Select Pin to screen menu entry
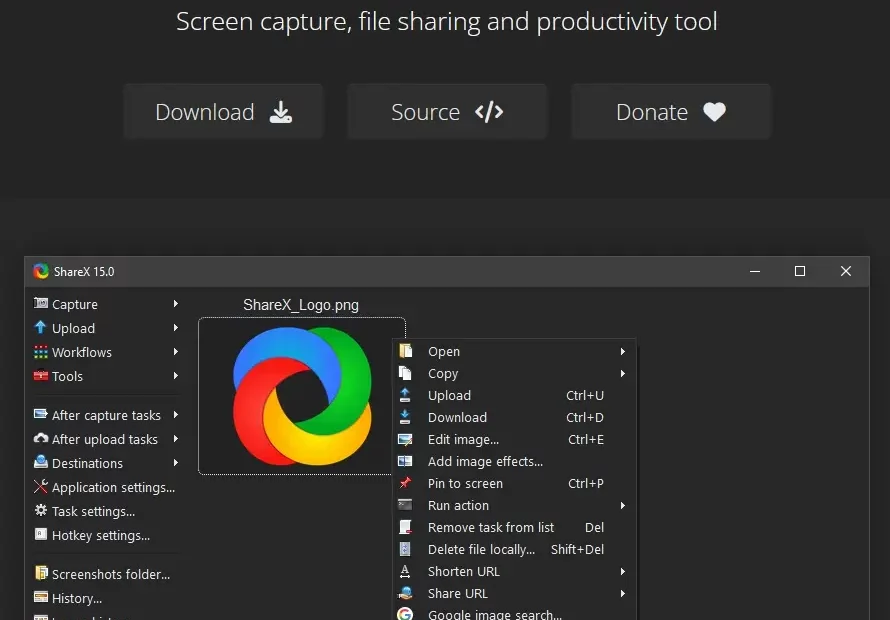Viewport: 890px width, 620px height. point(515,483)
